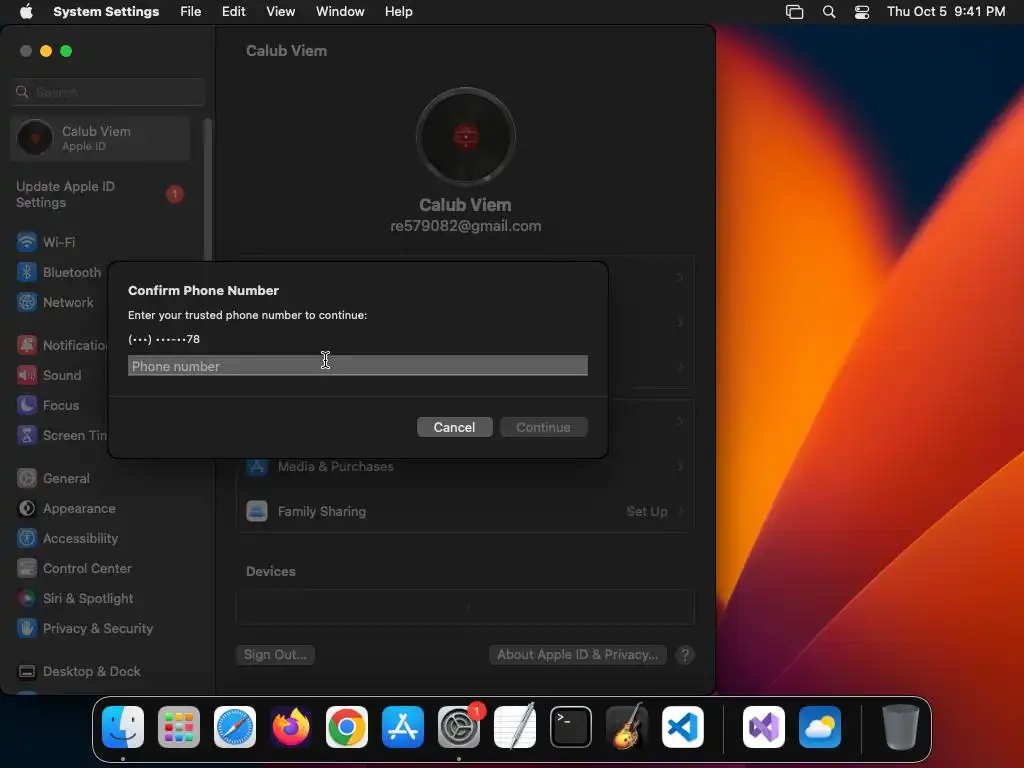Click the date and time in menu bar
This screenshot has height=768, width=1024.
[946, 12]
